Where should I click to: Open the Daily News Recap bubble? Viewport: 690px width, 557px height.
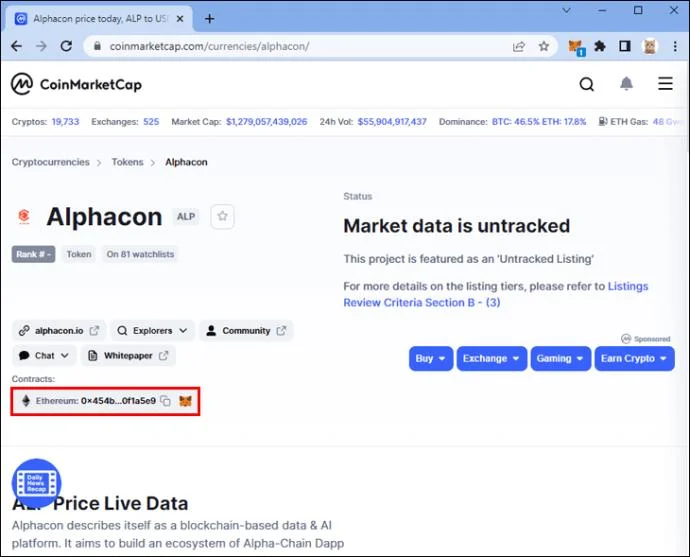pos(37,483)
